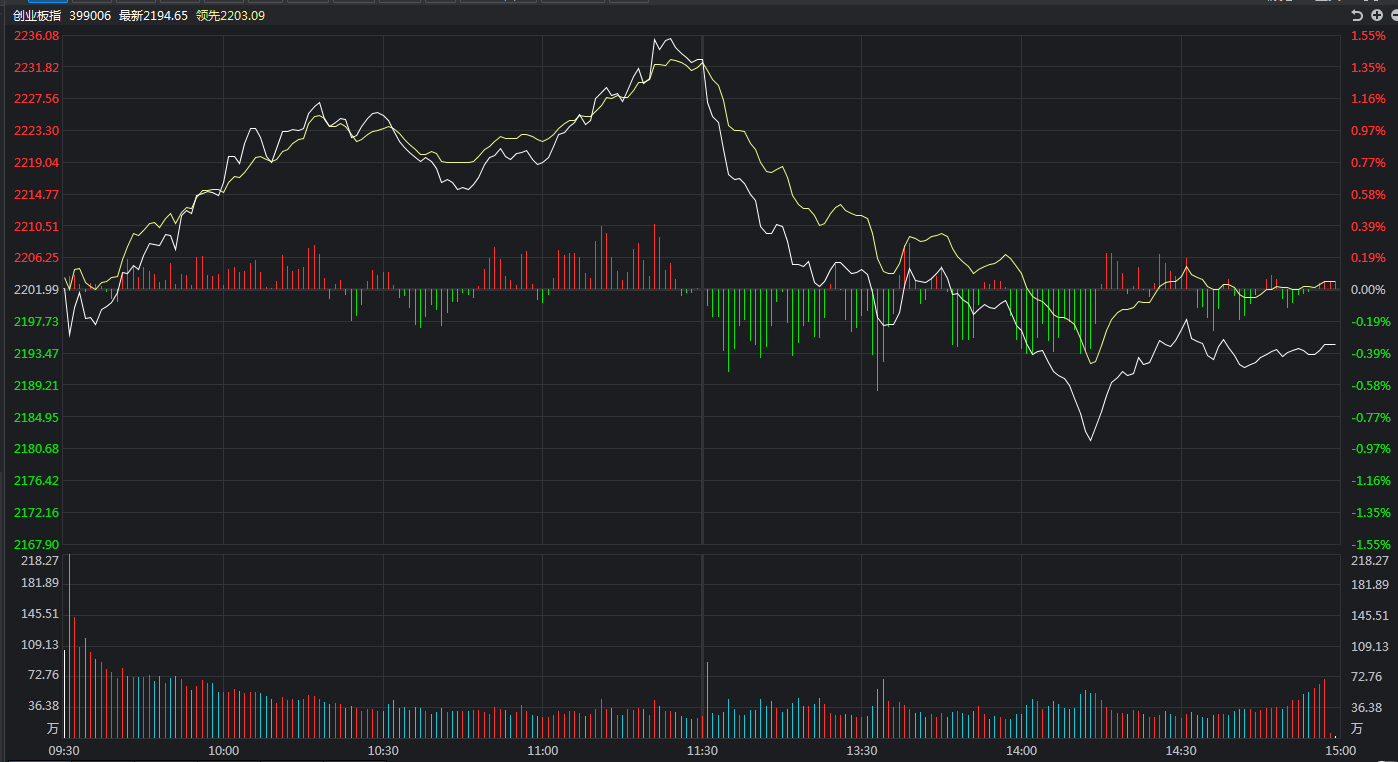The height and width of the screenshot is (762, 1398).
Task: Click the 0.19% percentage label
Action: tap(1369, 258)
